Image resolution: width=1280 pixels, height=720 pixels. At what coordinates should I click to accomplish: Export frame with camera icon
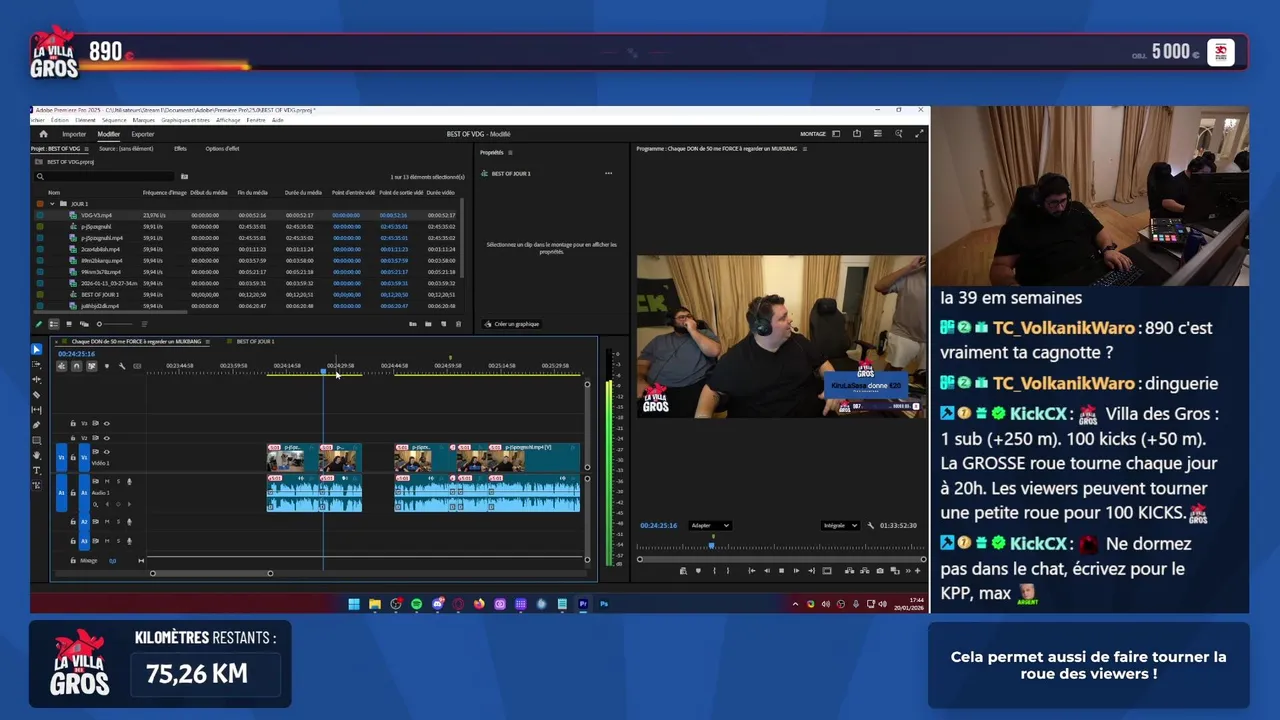[880, 571]
